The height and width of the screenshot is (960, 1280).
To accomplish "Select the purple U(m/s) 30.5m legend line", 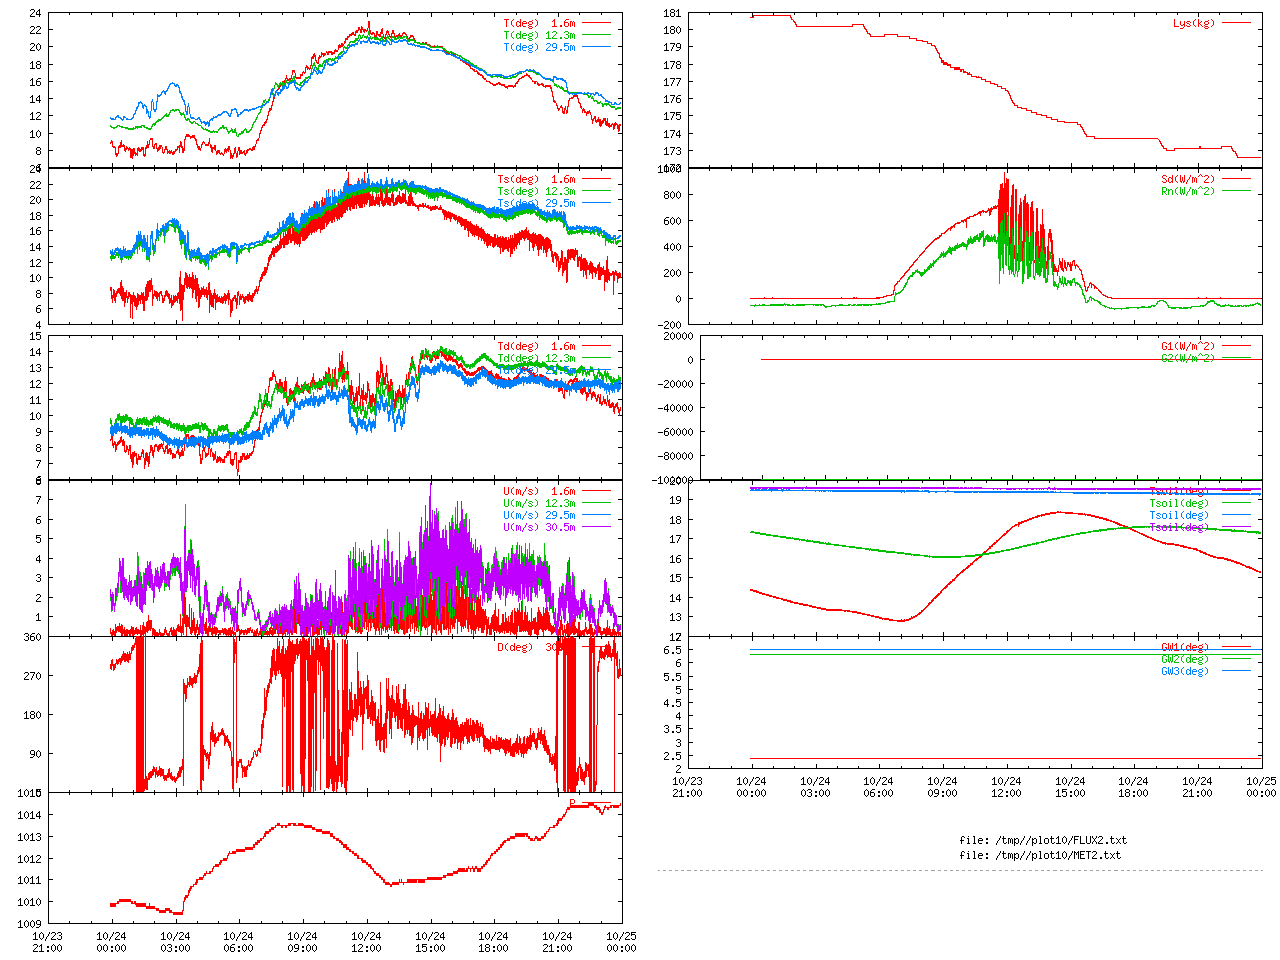I will pyautogui.click(x=596, y=527).
